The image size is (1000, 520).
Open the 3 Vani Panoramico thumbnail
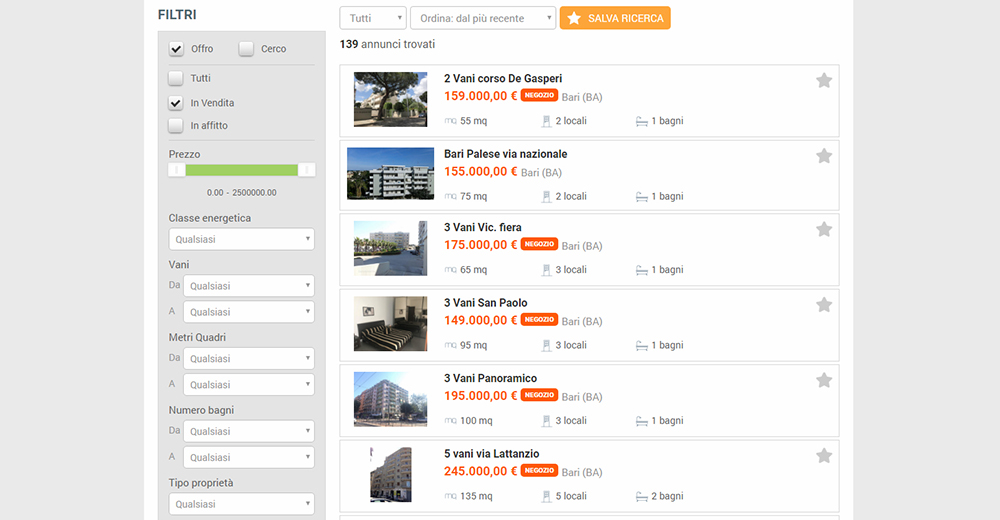coord(390,399)
